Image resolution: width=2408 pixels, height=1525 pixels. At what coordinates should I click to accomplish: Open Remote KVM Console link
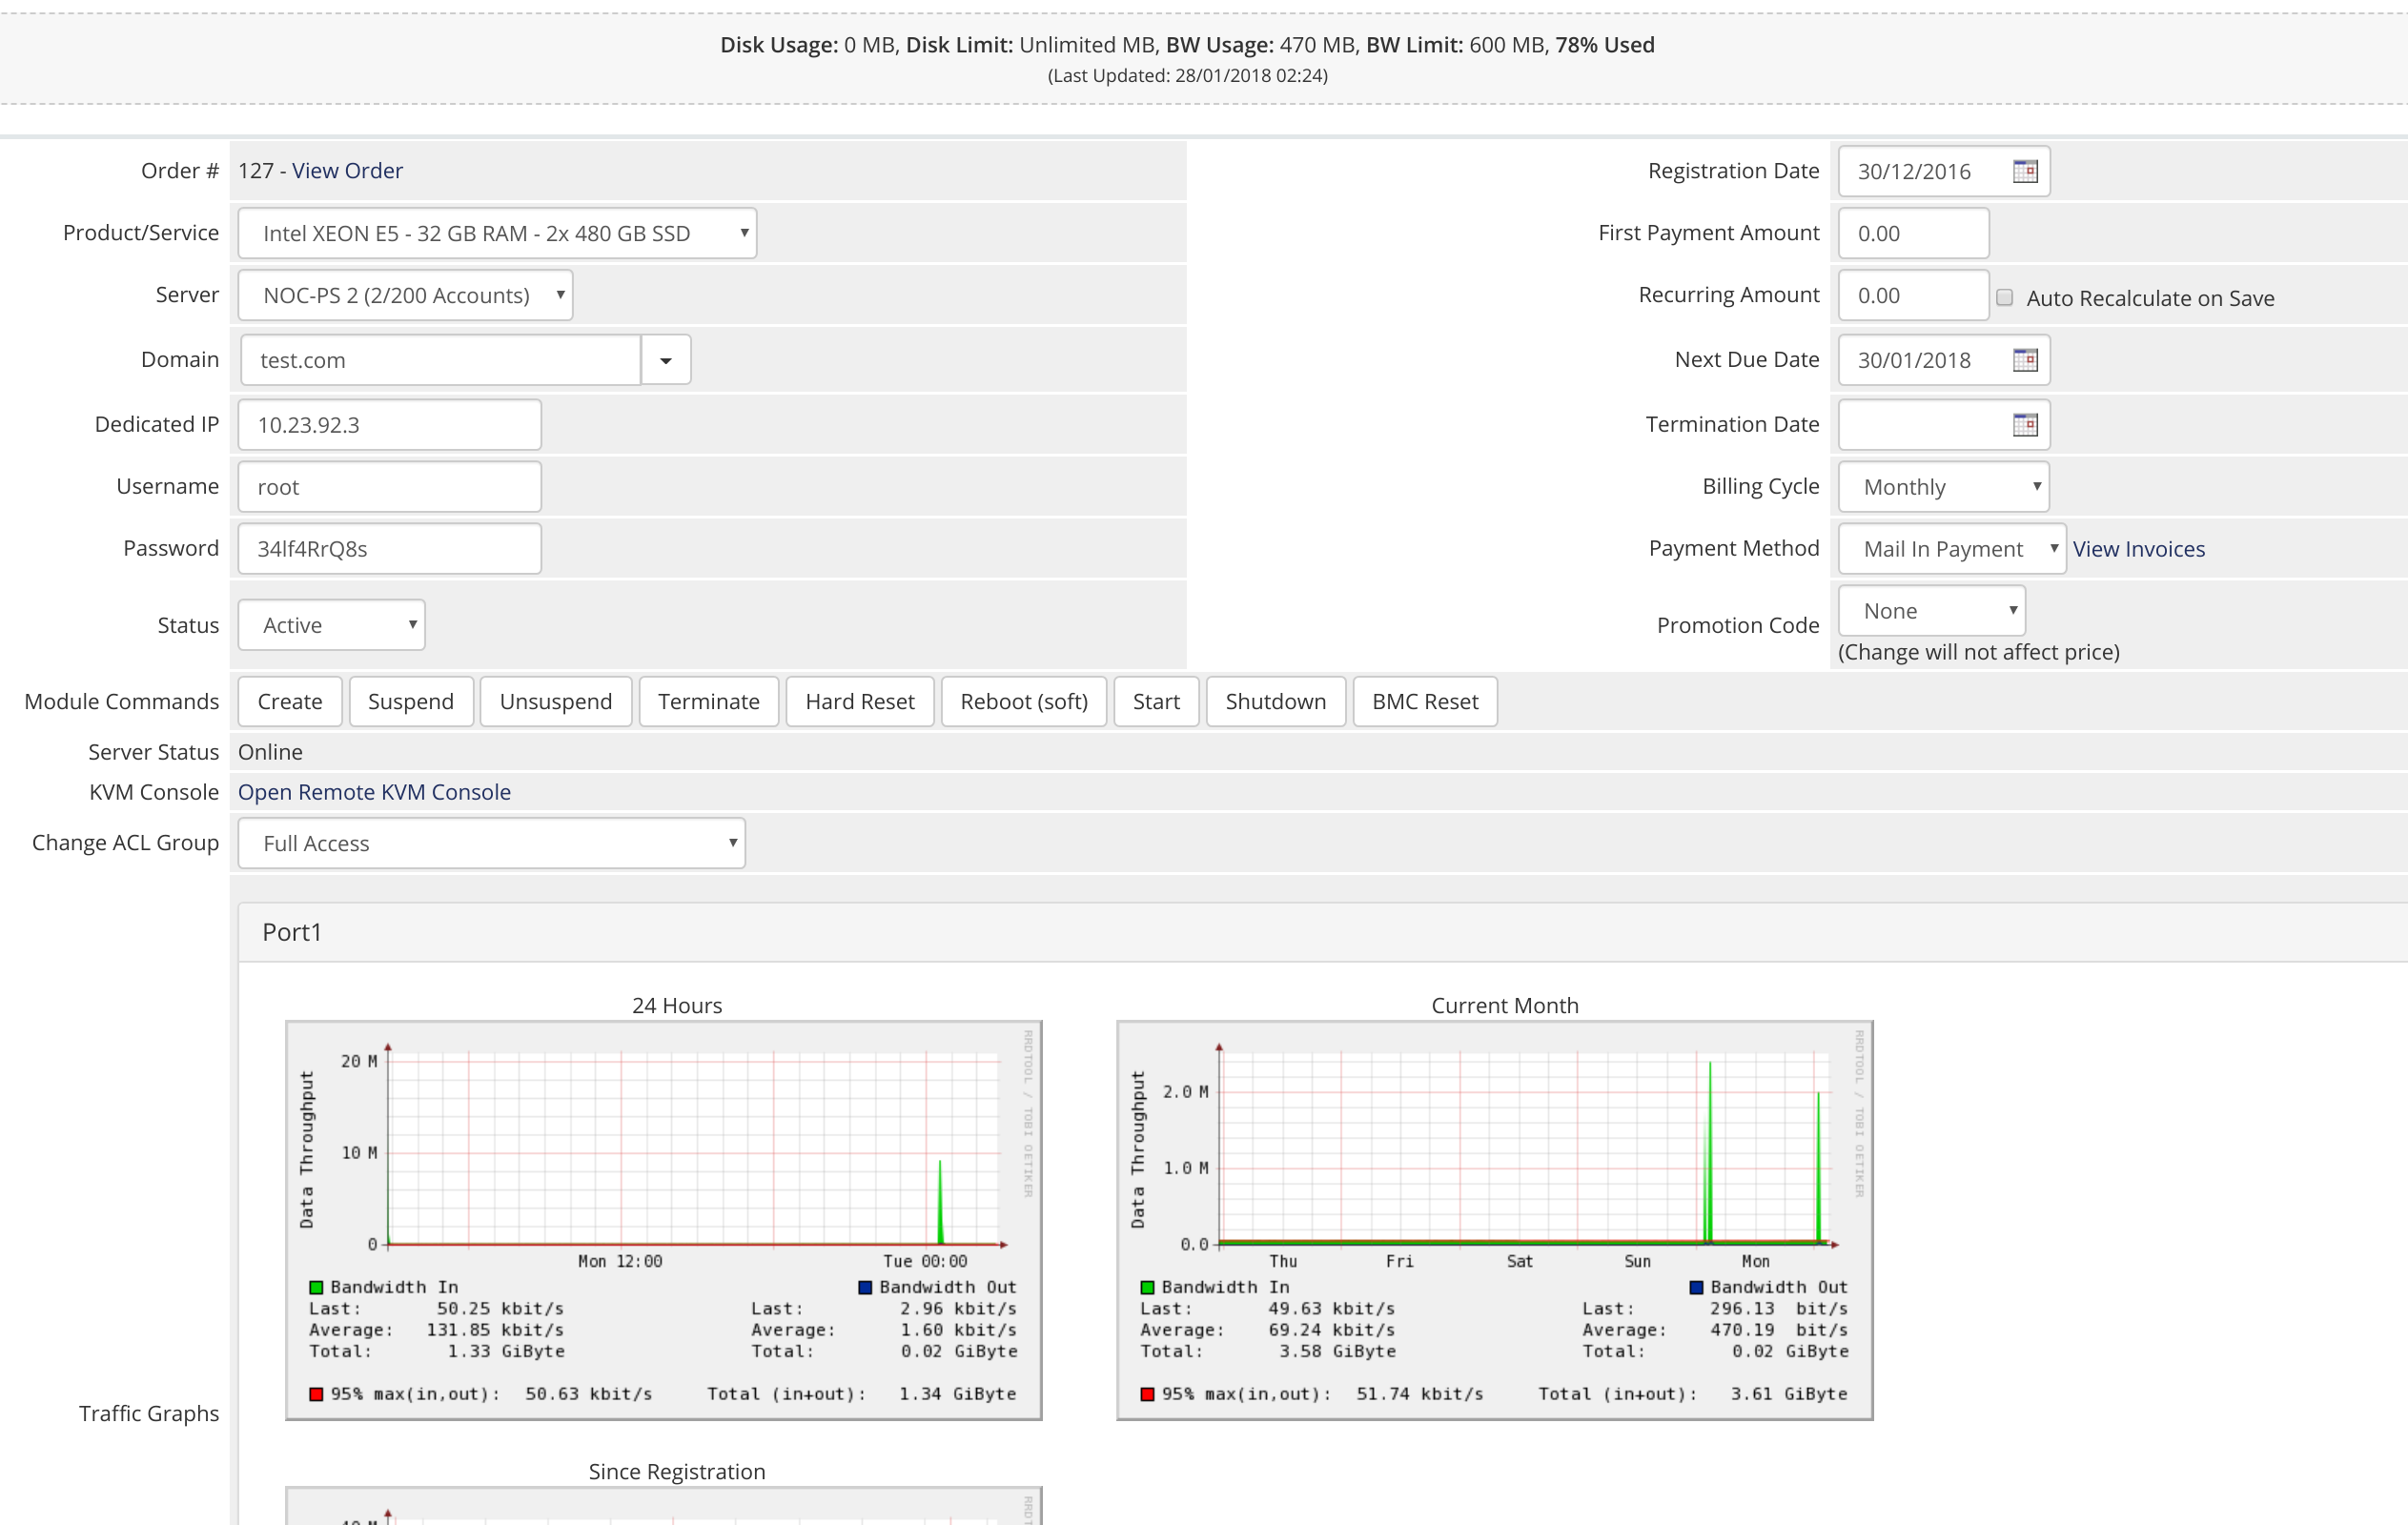374,792
